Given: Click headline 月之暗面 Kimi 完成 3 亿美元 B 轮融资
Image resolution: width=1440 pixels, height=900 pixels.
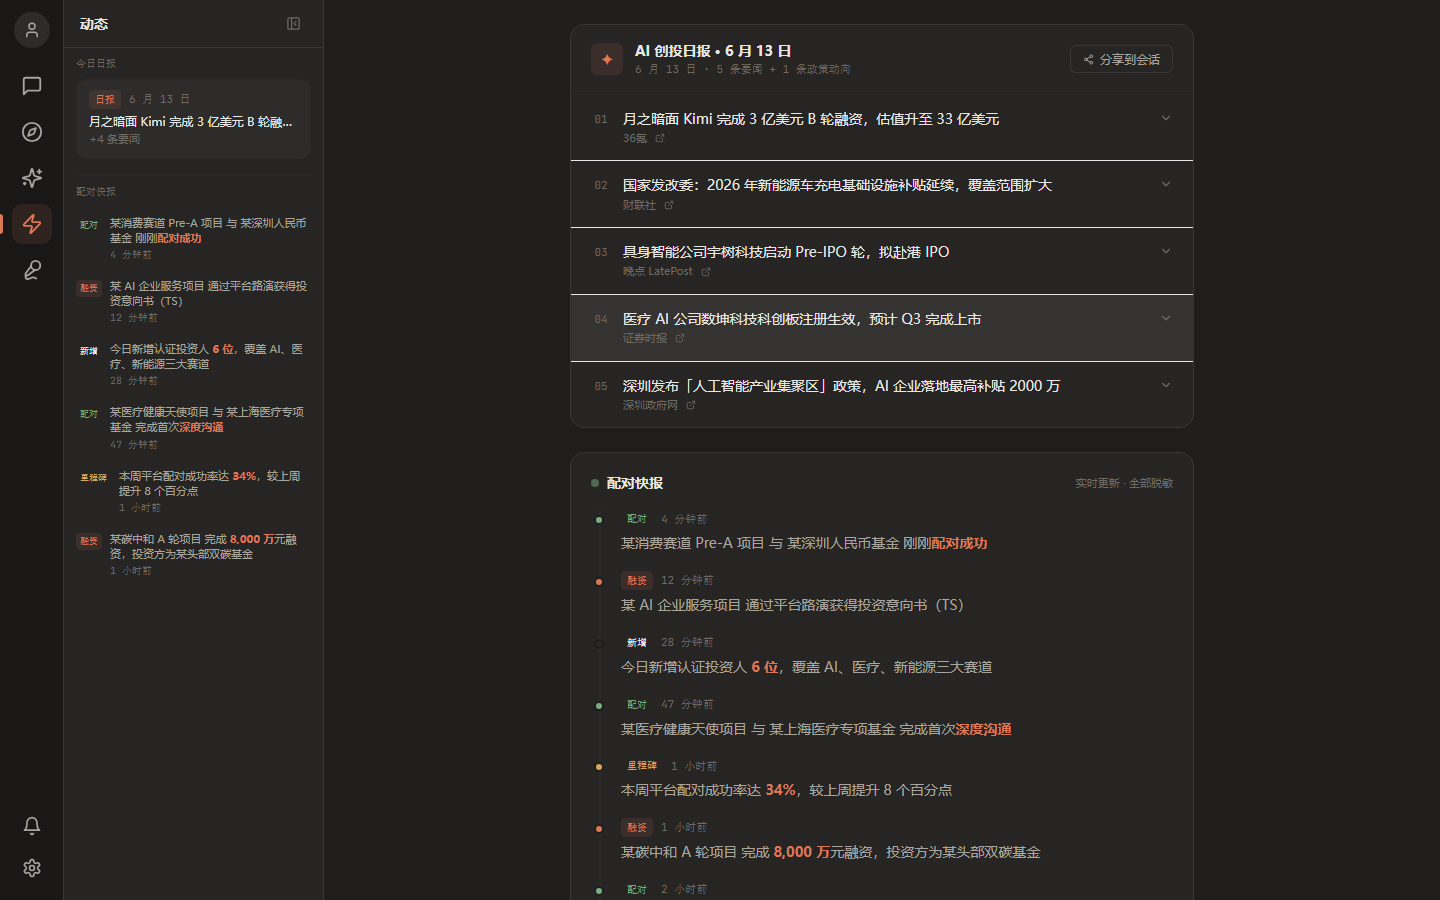Looking at the screenshot, I should click(811, 119).
